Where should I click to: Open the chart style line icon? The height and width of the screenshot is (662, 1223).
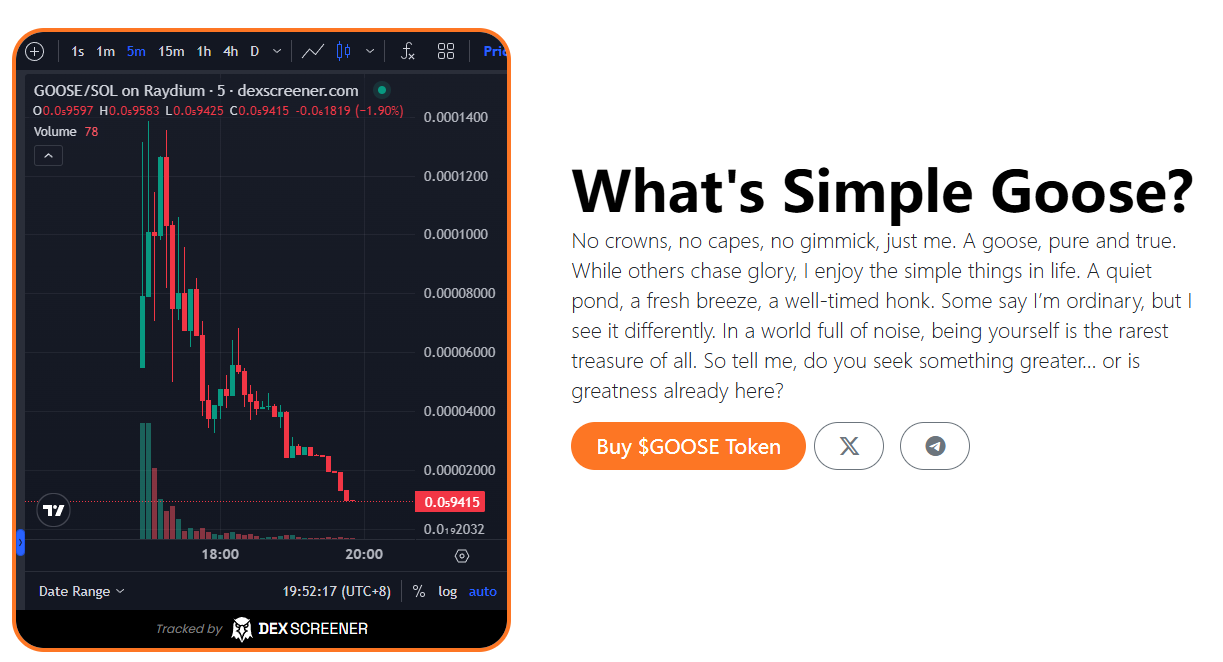click(x=313, y=51)
